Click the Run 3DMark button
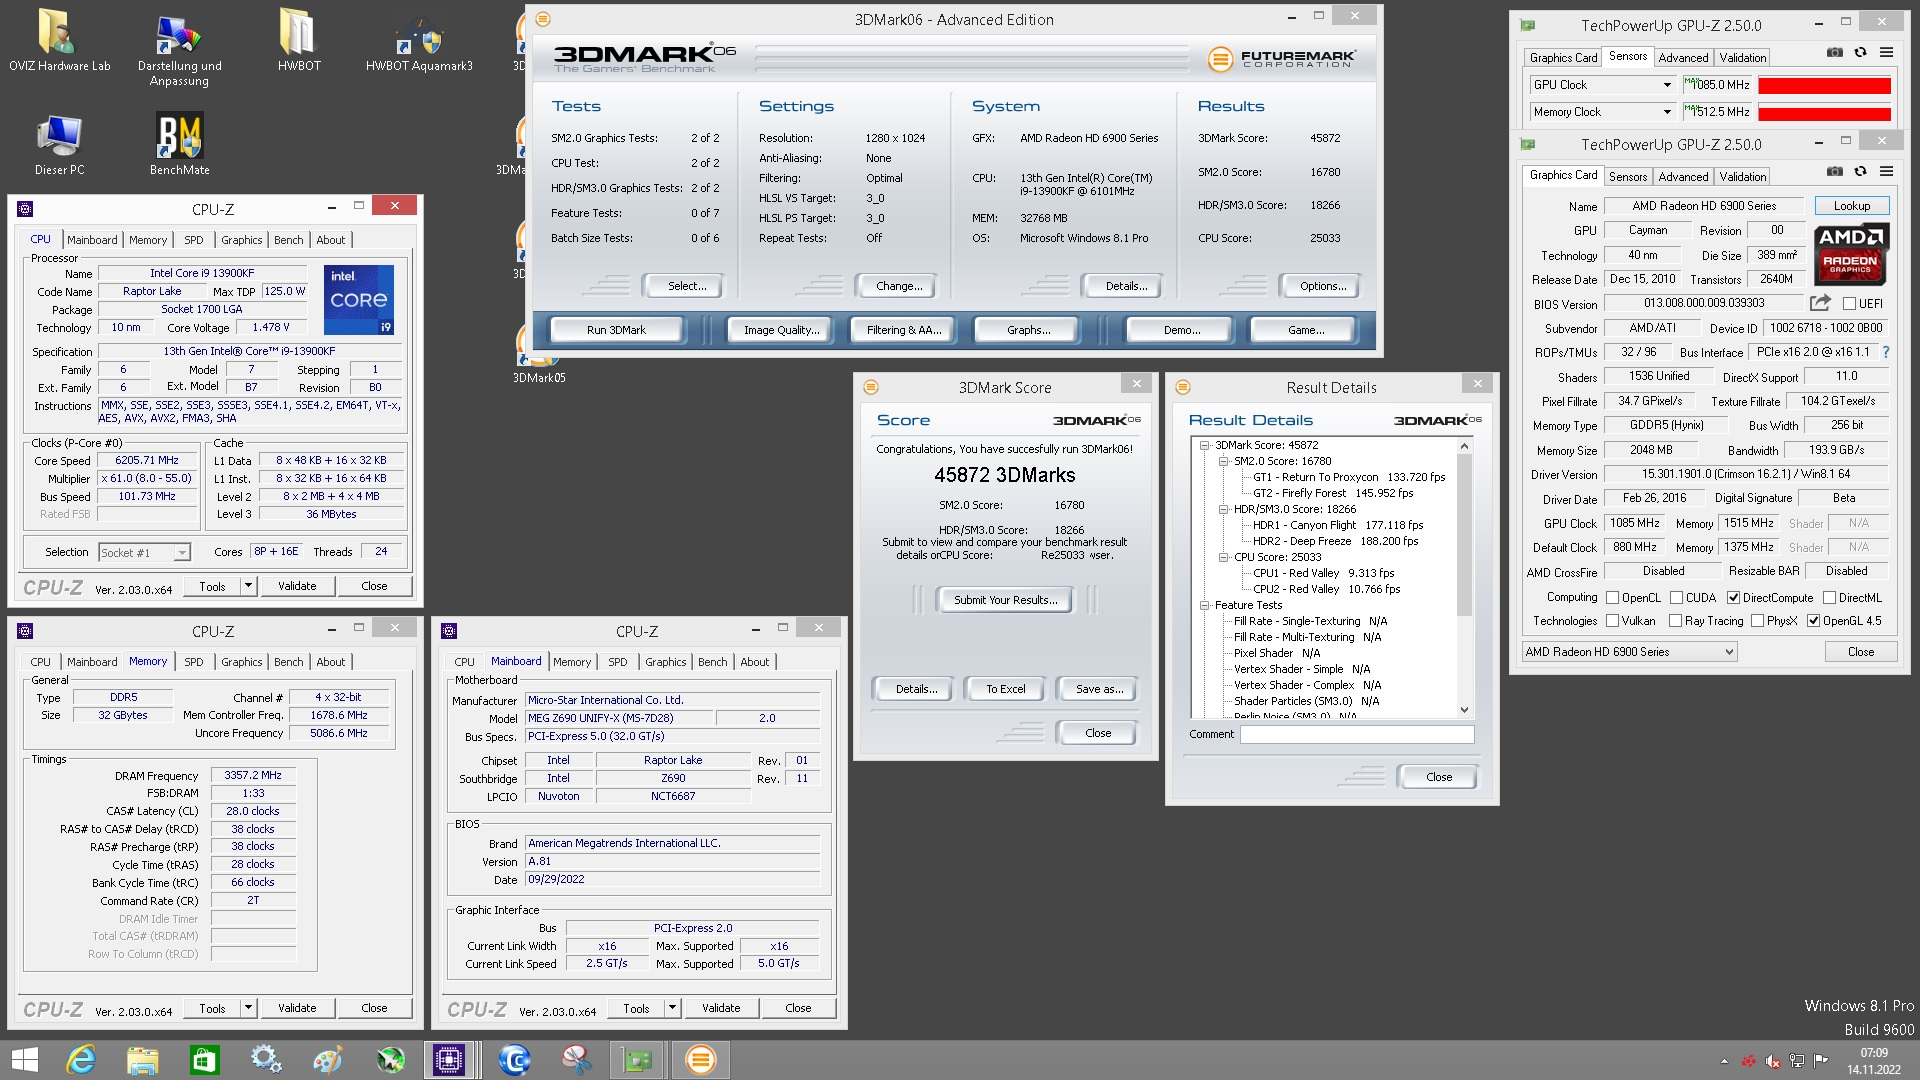The height and width of the screenshot is (1080, 1920). click(x=616, y=330)
